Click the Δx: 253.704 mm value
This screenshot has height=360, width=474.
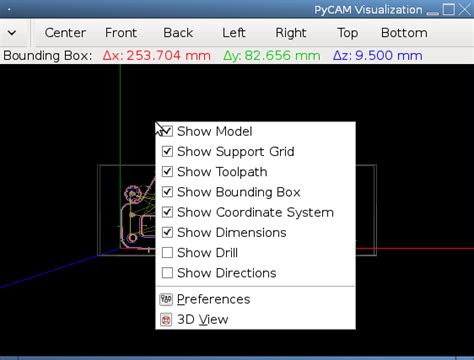157,55
